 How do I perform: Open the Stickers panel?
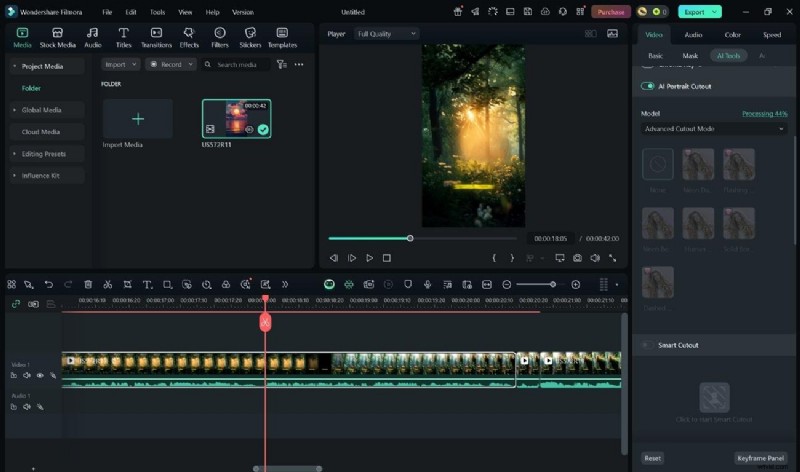tap(250, 38)
